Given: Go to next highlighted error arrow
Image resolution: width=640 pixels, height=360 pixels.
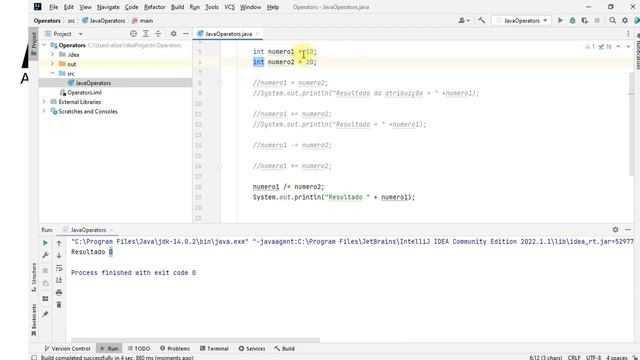Looking at the screenshot, I should 628,47.
